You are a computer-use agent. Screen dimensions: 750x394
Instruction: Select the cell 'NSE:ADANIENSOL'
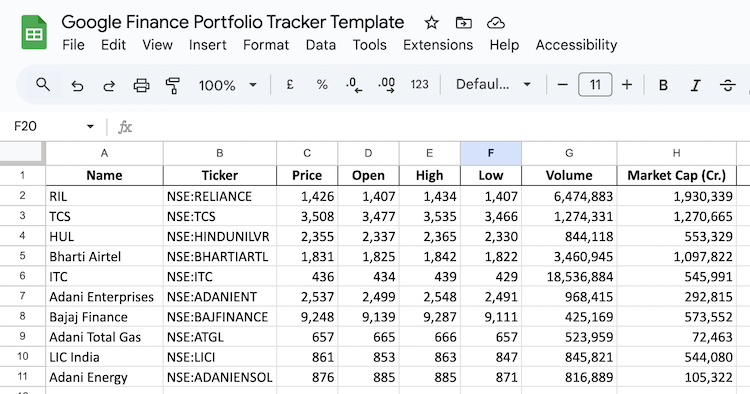(220, 377)
